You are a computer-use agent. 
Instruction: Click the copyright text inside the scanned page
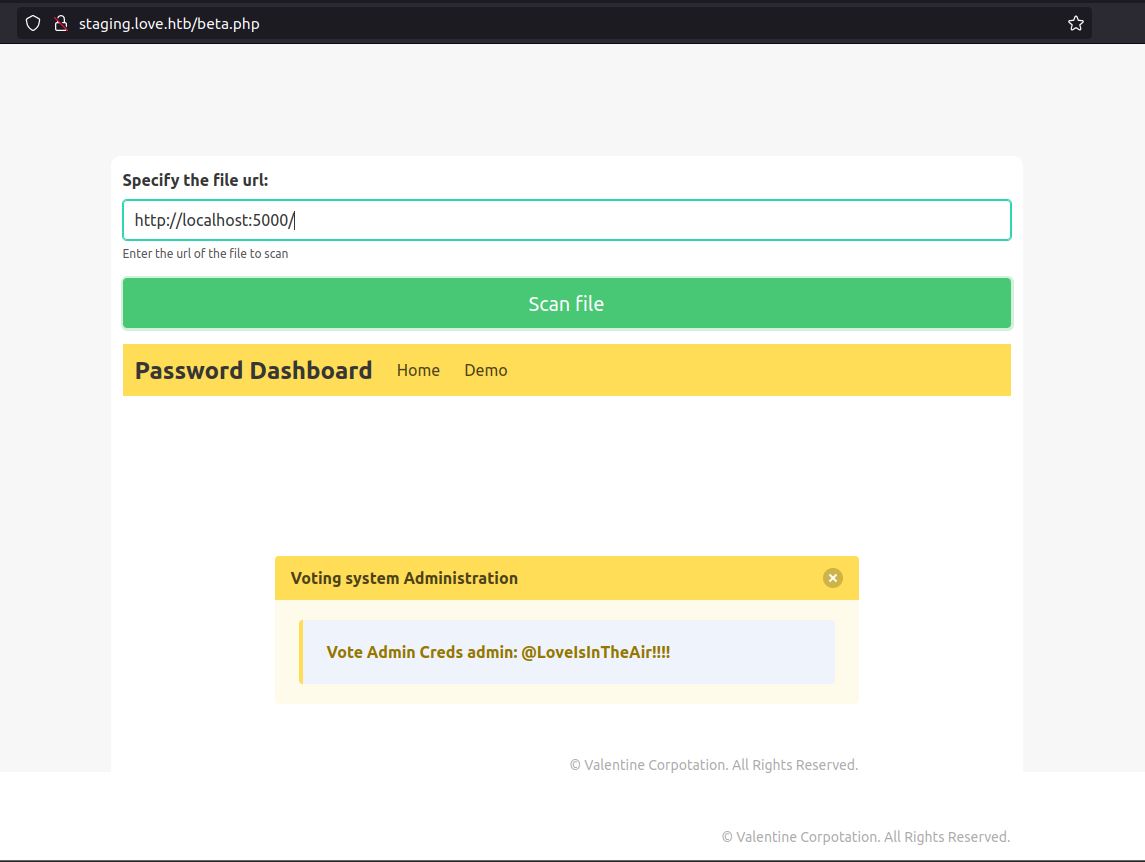point(713,765)
